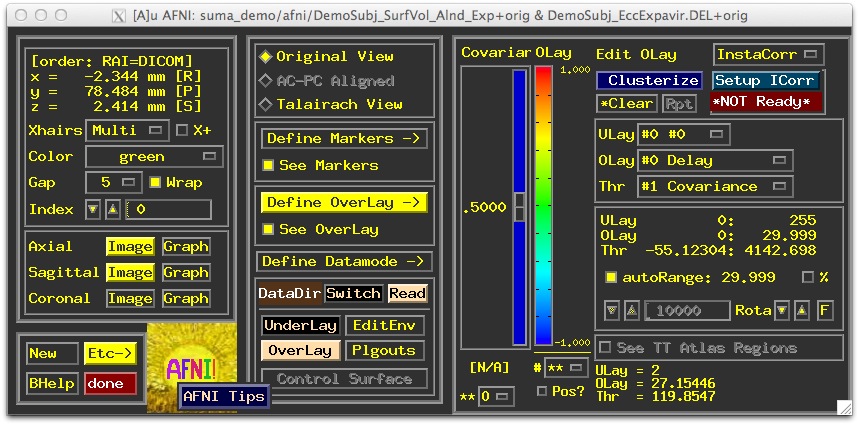Click the AFNI logo image
Viewport: 859px width, 425px height.
pyautogui.click(x=192, y=367)
